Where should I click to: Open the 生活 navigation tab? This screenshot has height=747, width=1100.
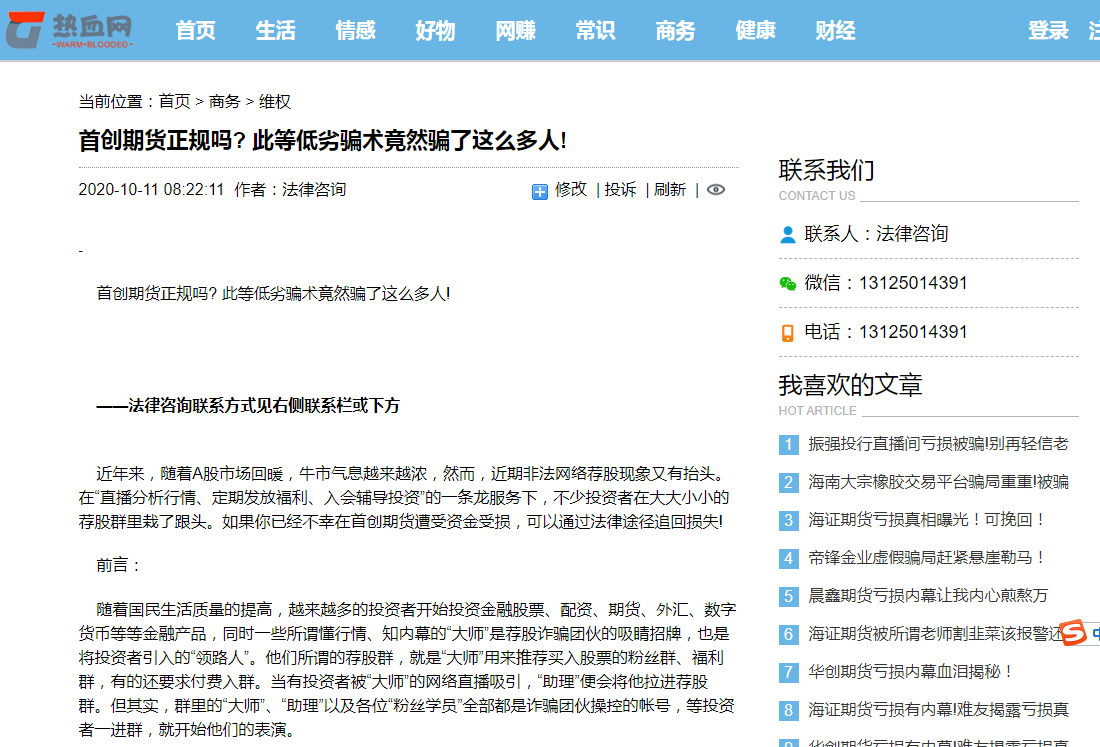tap(275, 30)
